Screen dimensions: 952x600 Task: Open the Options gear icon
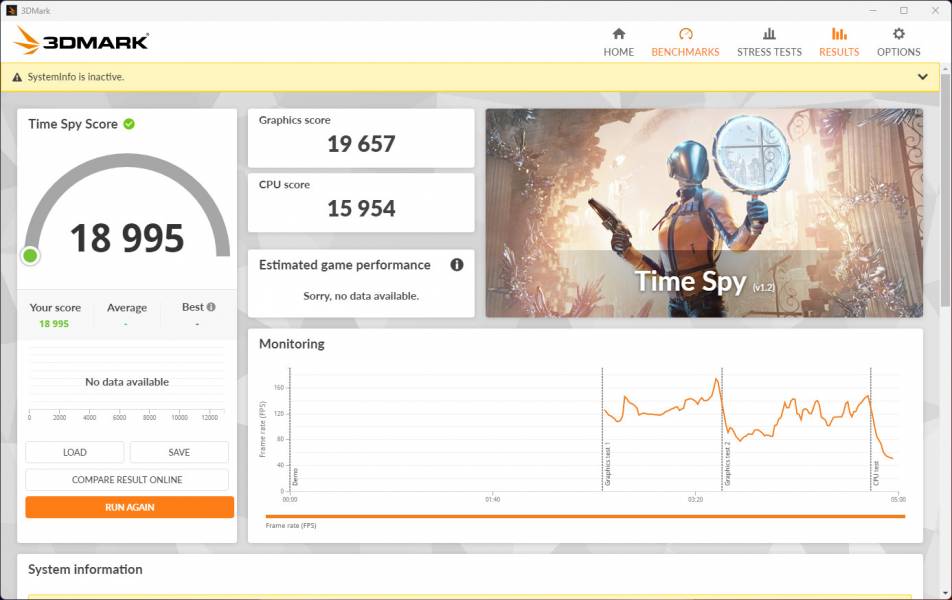[898, 34]
